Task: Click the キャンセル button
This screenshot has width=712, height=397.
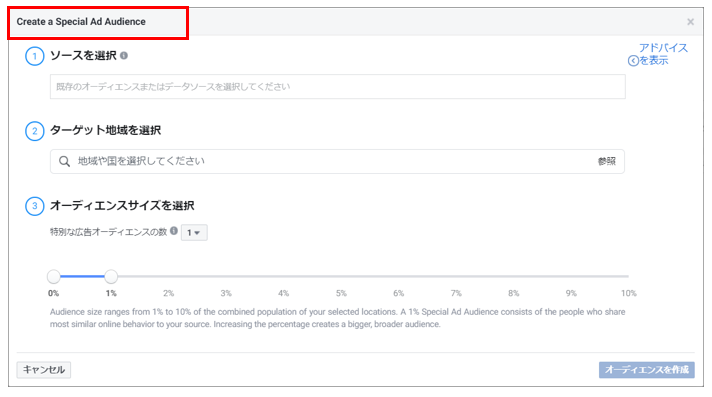Action: [44, 370]
